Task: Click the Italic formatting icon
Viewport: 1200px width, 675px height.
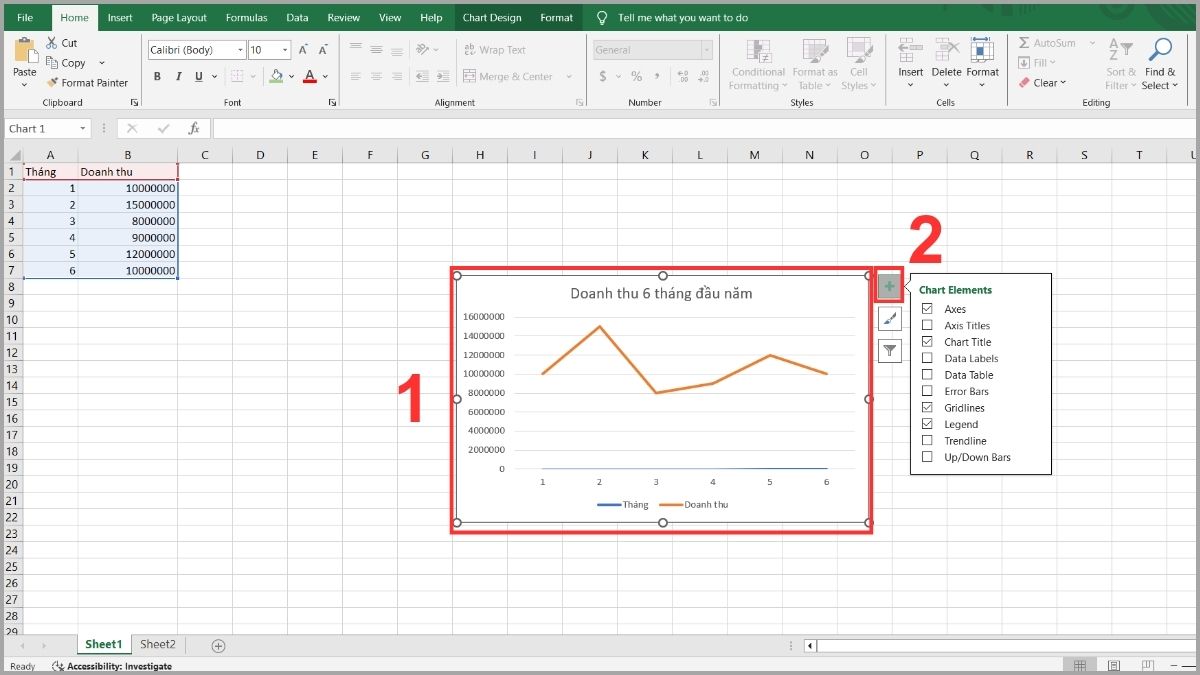Action: click(x=179, y=77)
